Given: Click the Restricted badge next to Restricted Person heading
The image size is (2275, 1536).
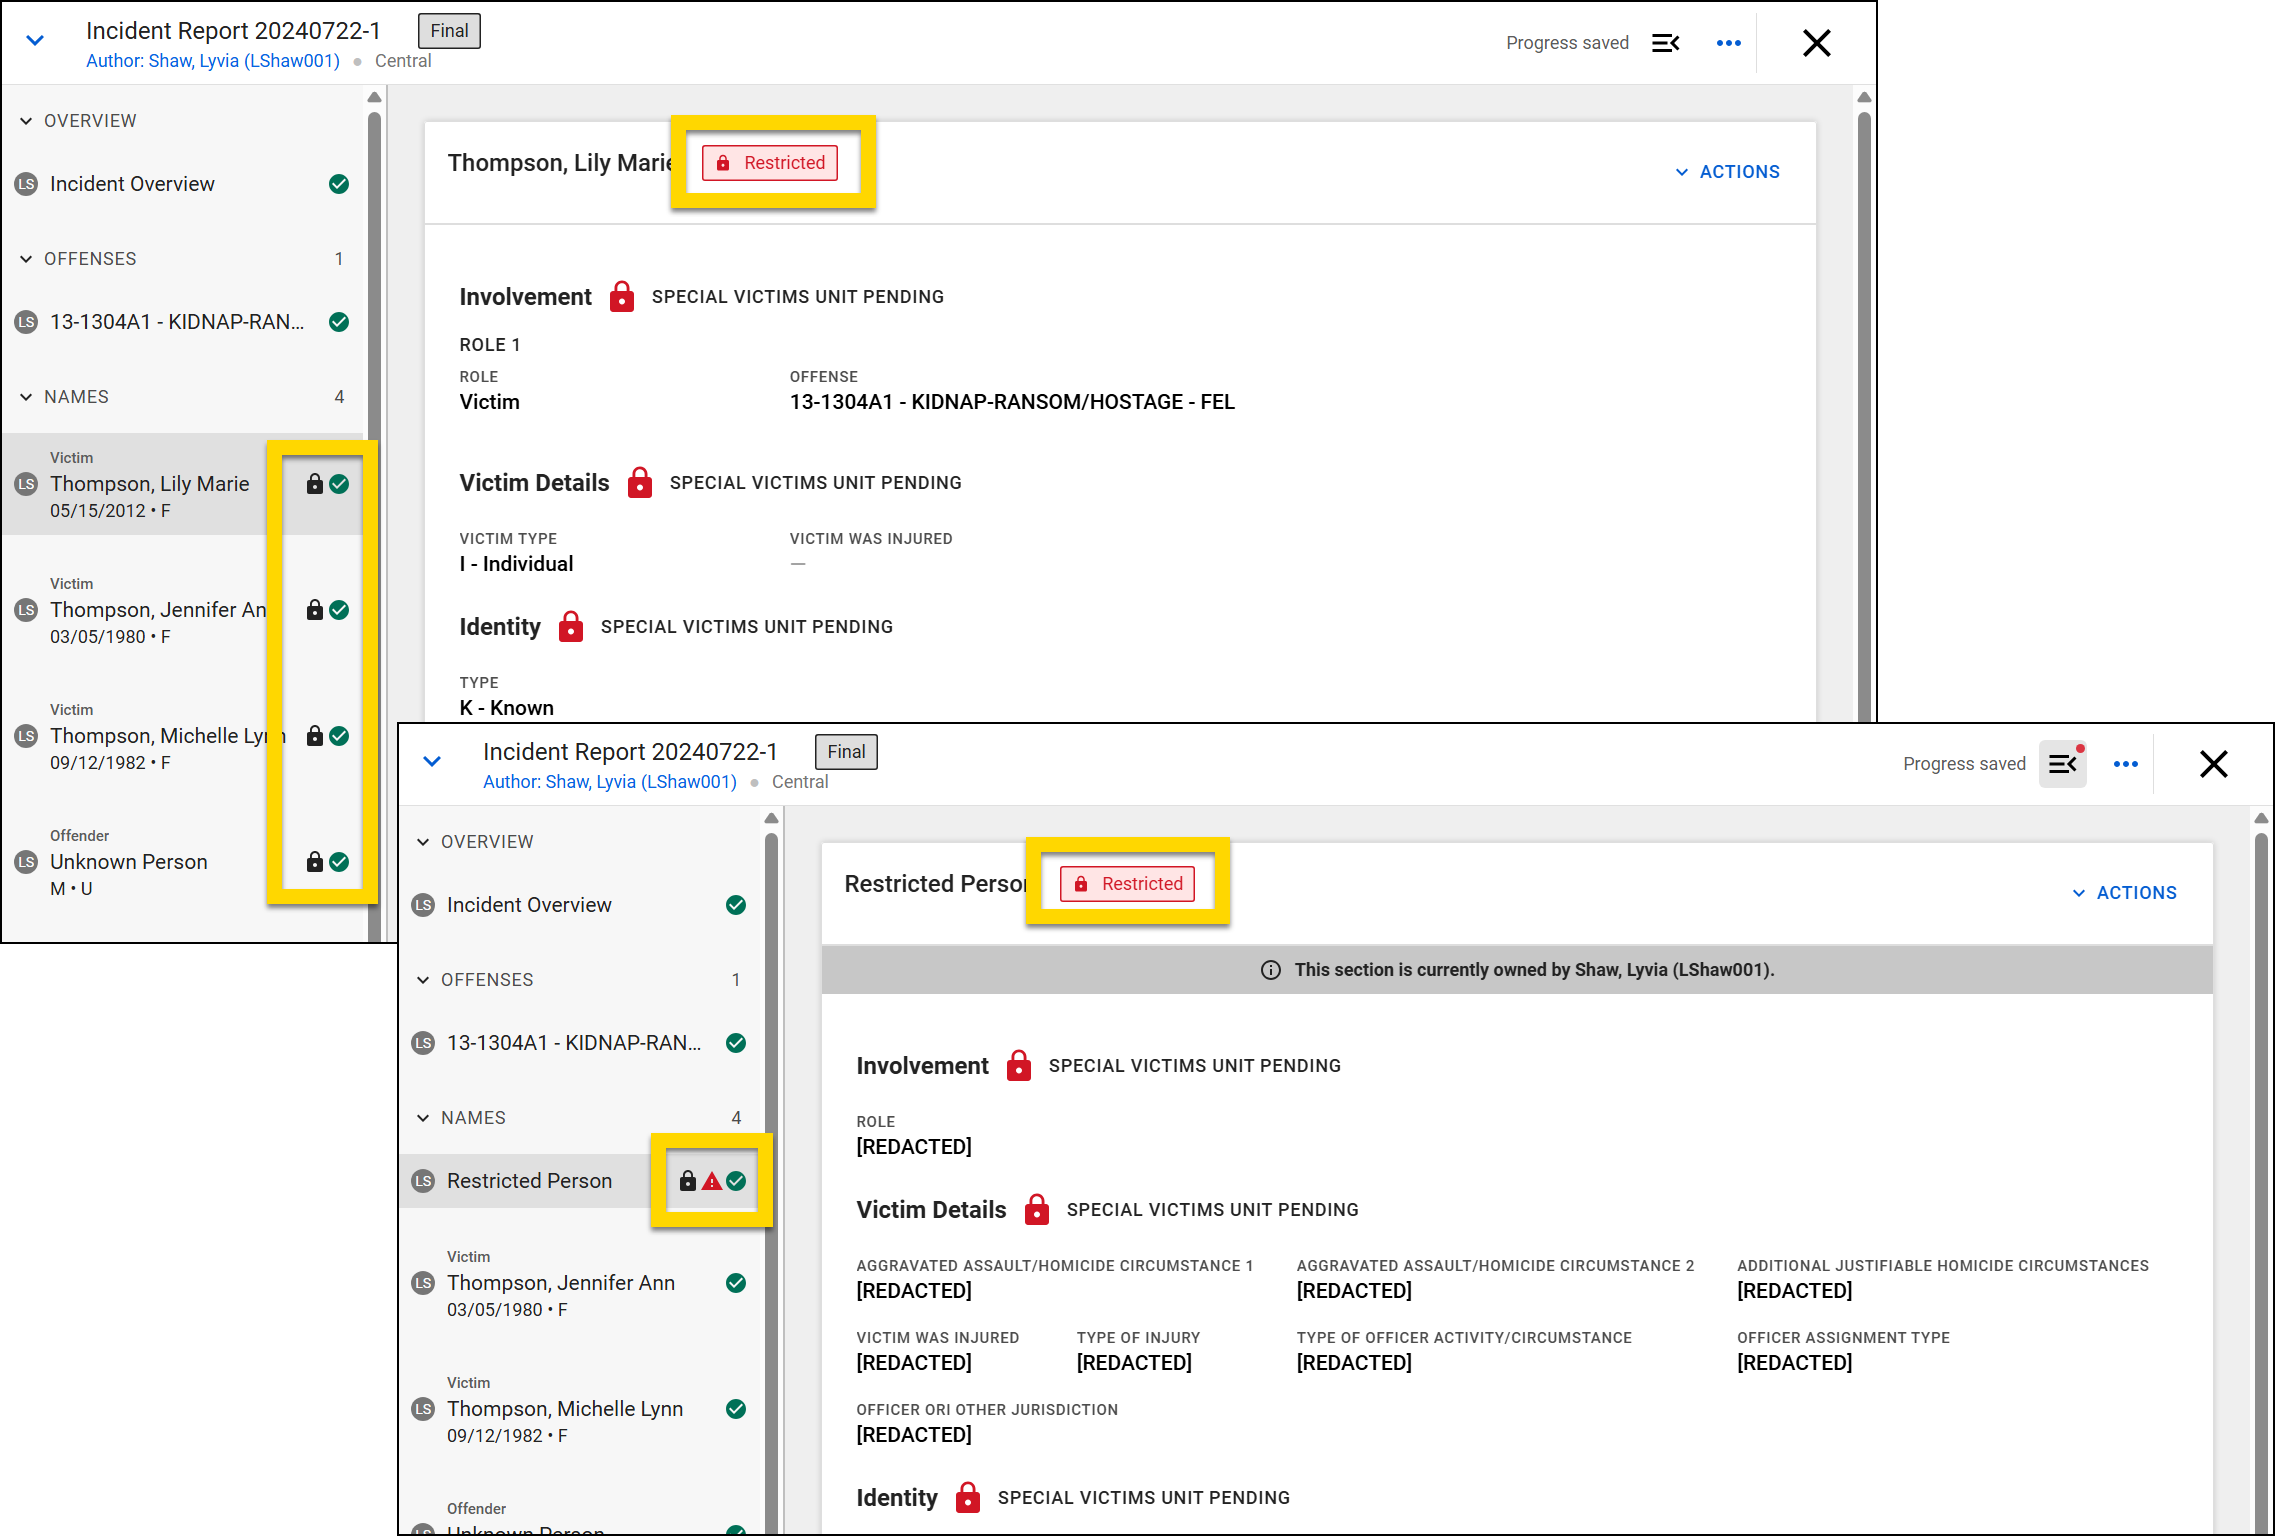Looking at the screenshot, I should [1128, 883].
